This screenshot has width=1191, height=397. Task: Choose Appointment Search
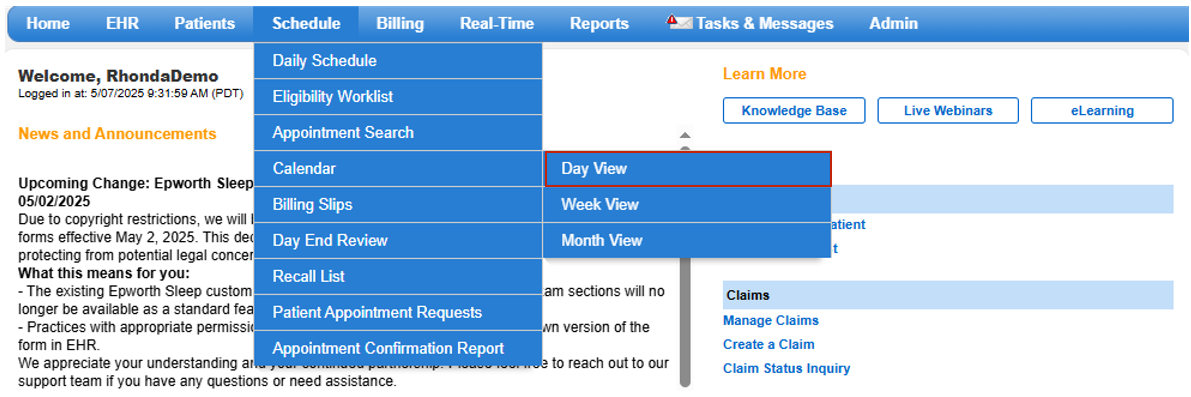(398, 132)
